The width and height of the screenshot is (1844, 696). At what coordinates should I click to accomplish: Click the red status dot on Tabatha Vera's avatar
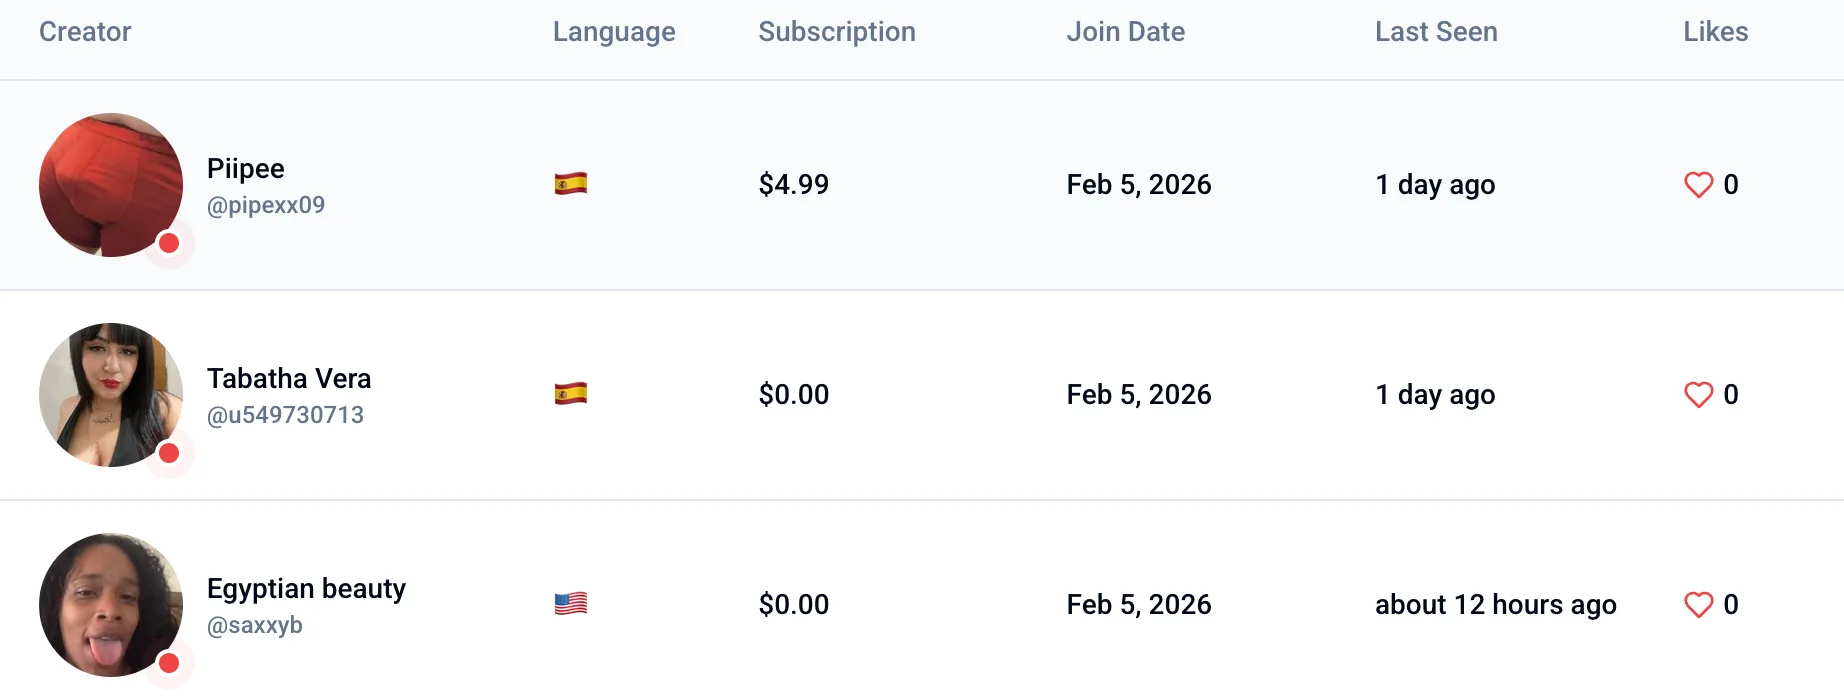tap(169, 453)
